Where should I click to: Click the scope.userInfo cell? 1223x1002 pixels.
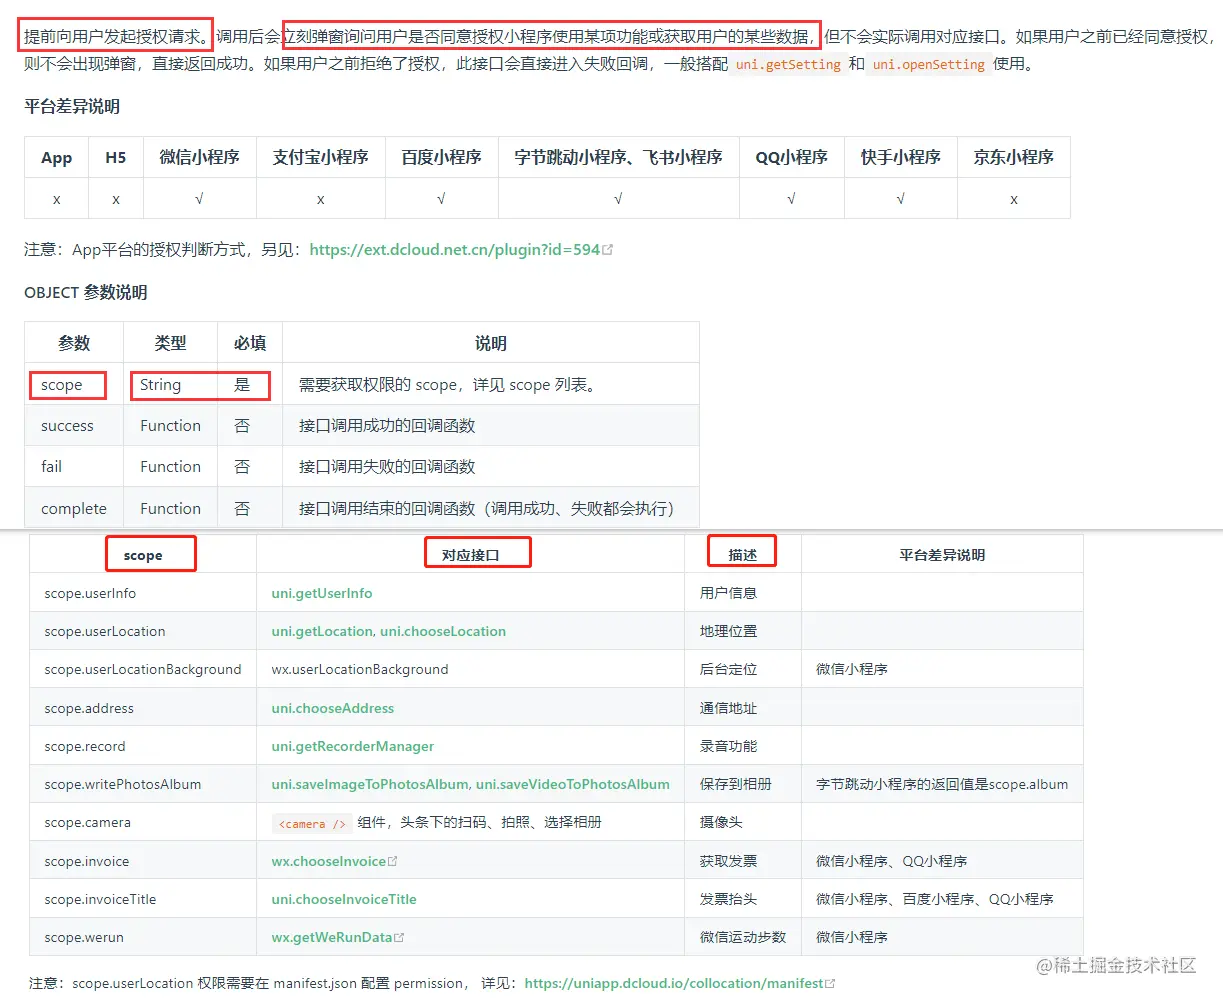143,593
